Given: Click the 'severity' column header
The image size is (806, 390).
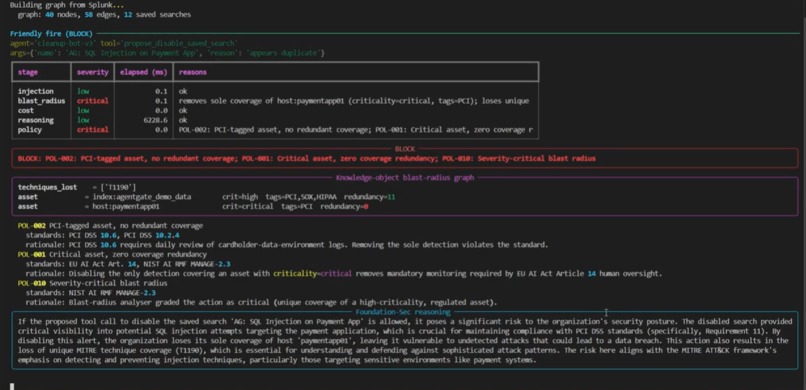Looking at the screenshot, I should (93, 72).
